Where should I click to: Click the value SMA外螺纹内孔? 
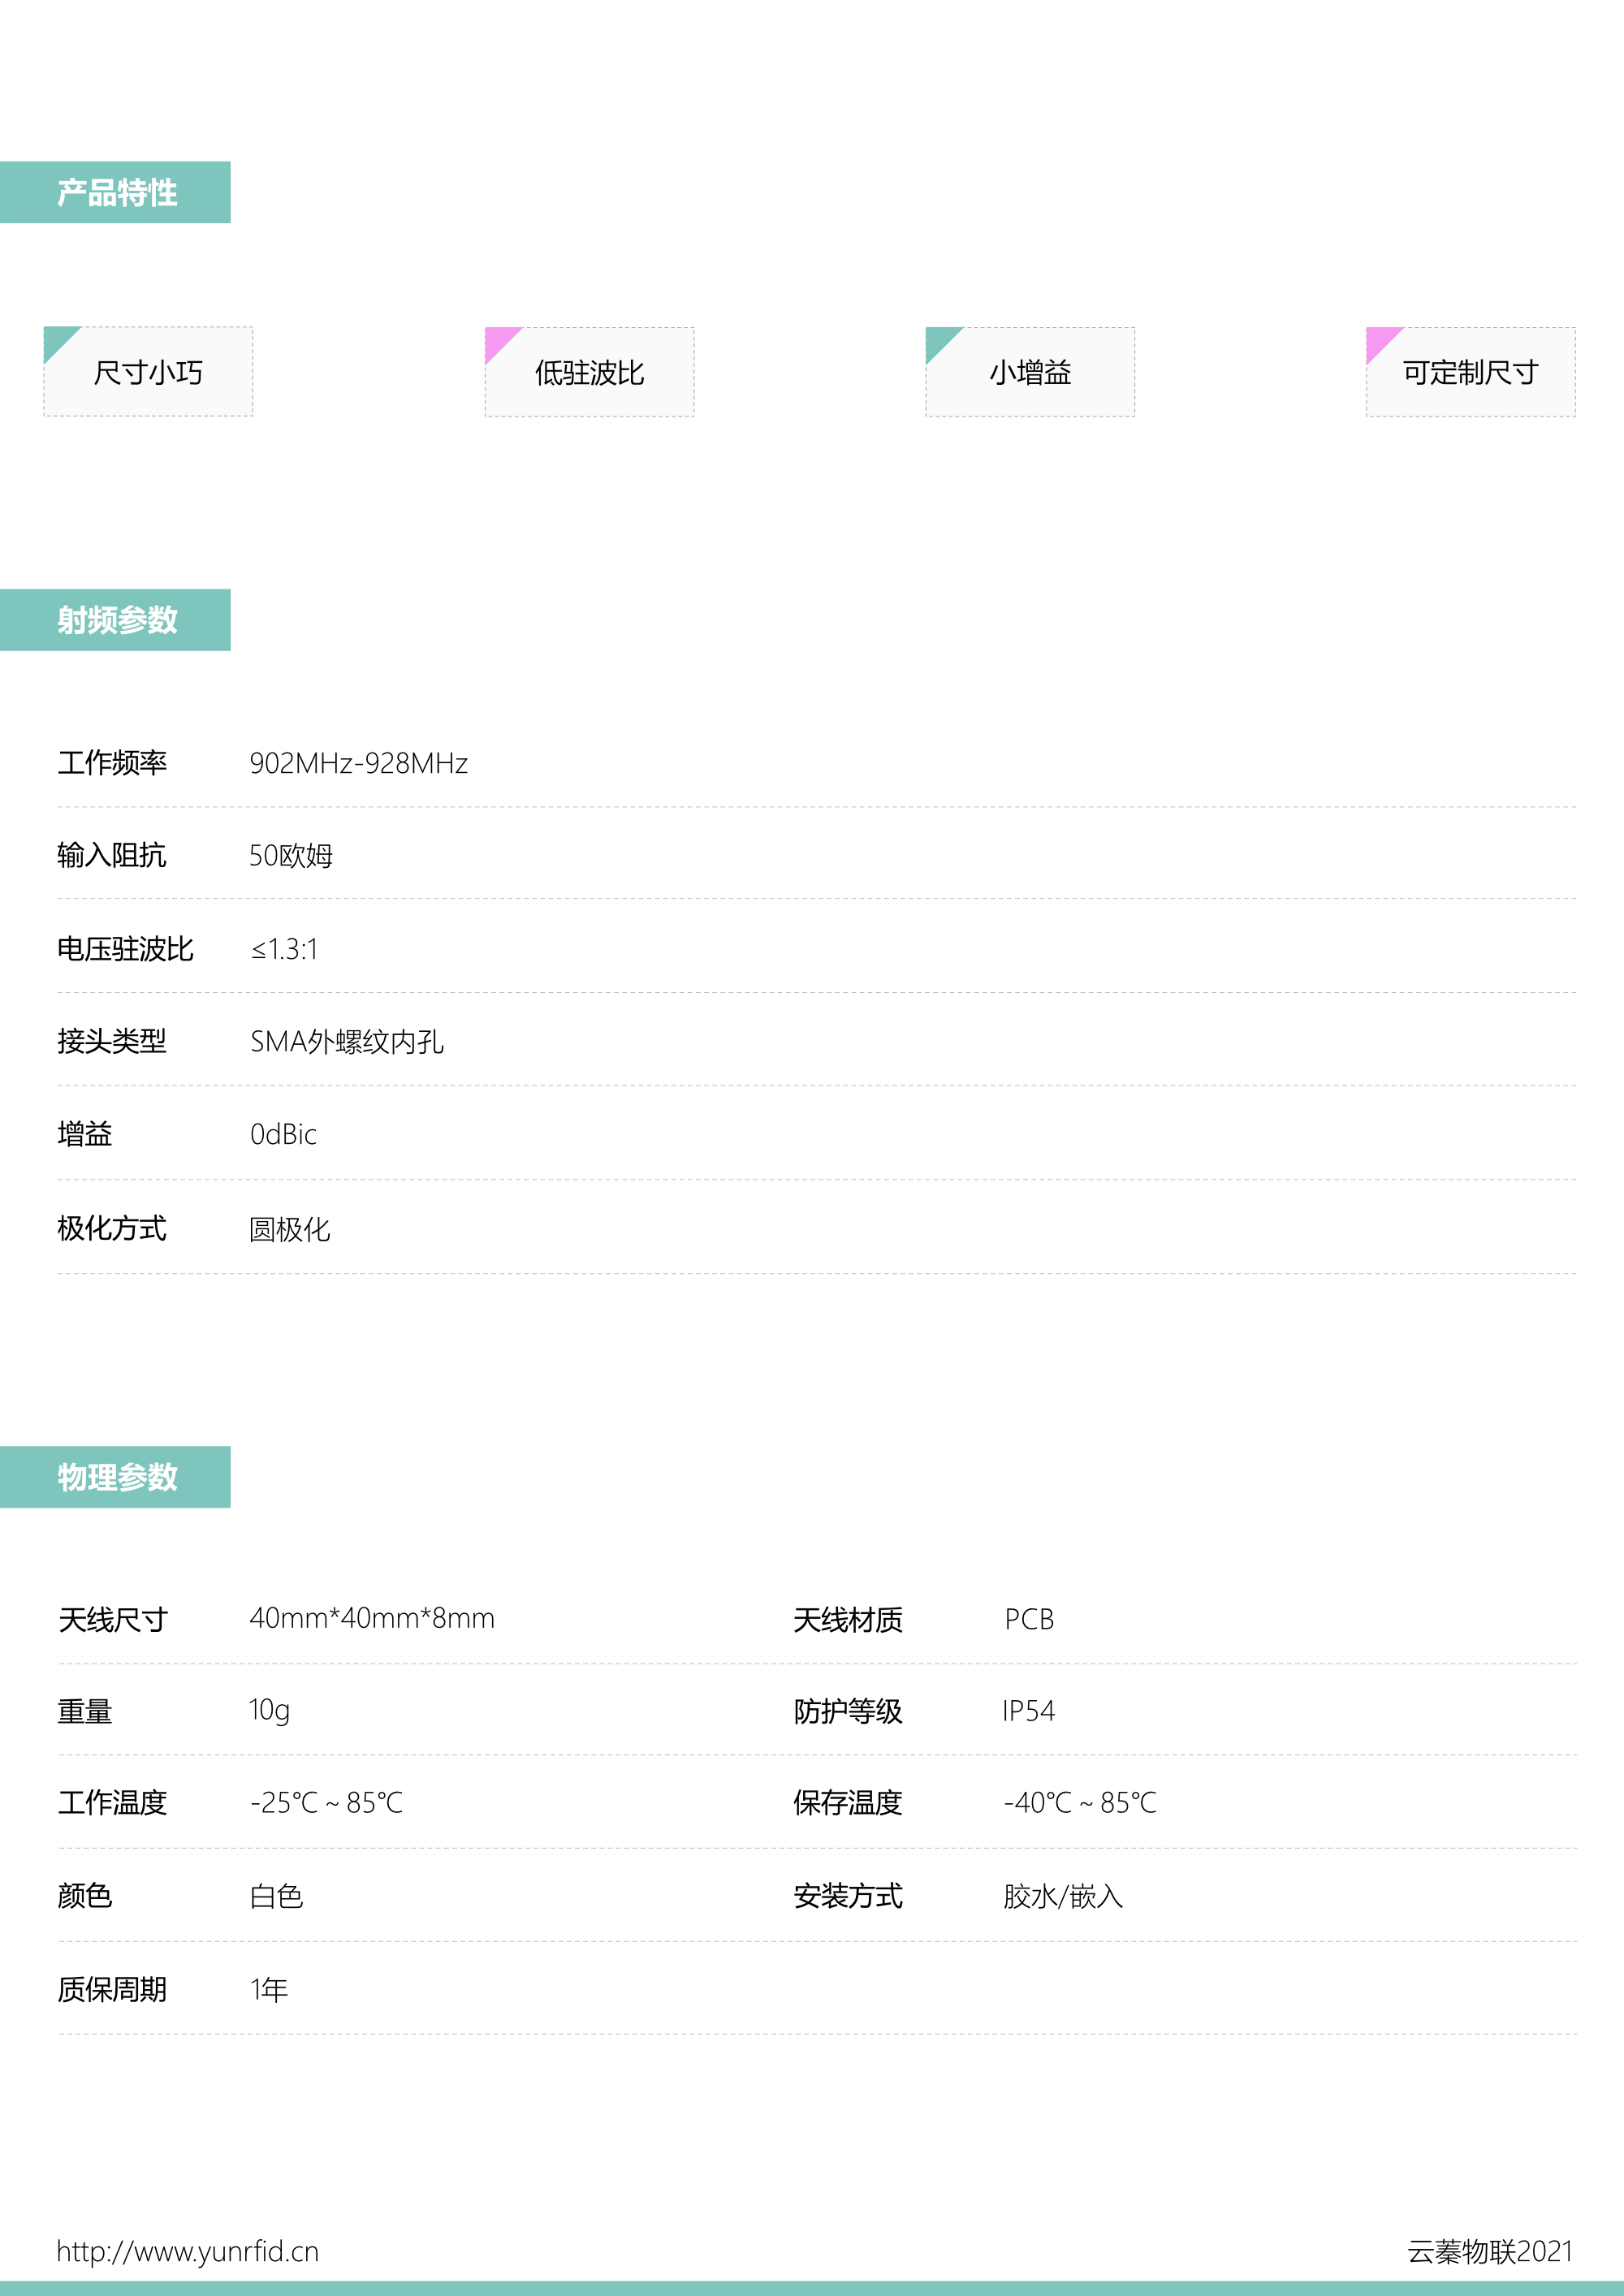pos(347,1042)
